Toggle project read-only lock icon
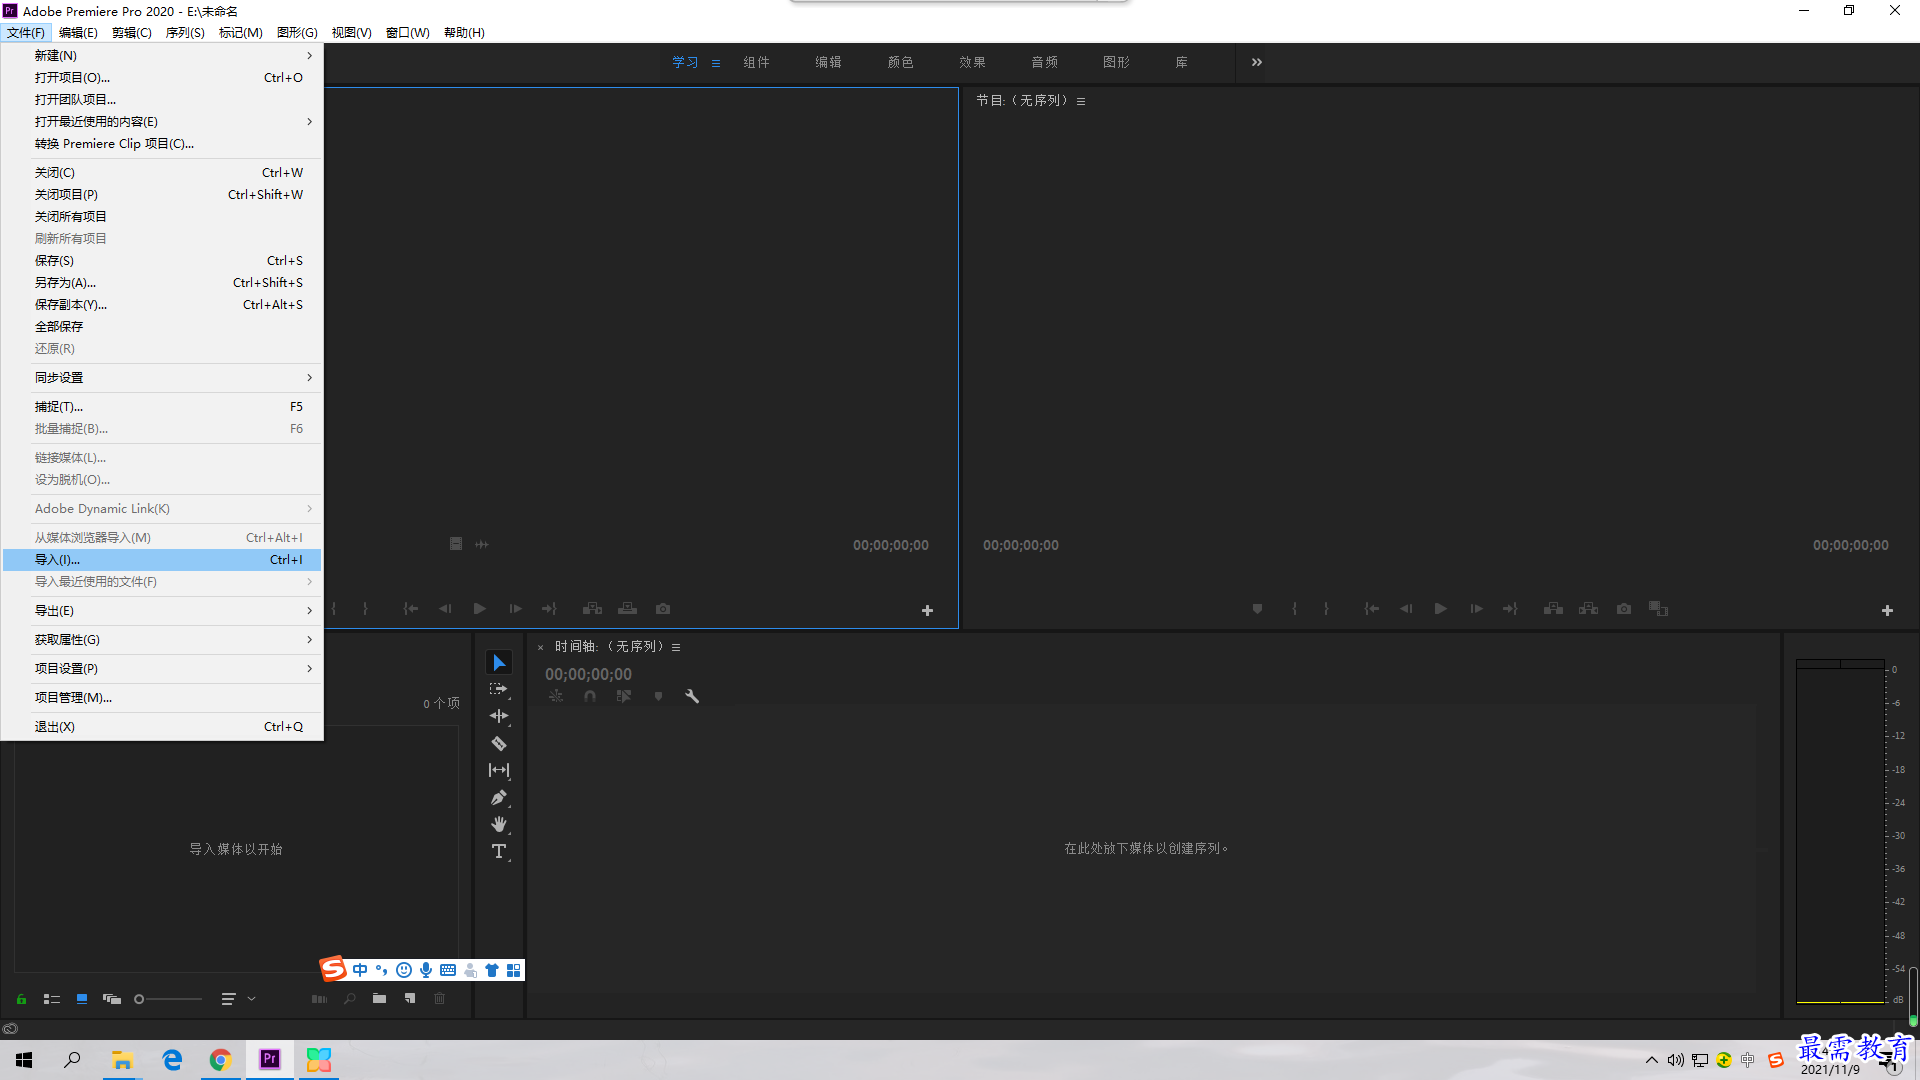Viewport: 1920px width, 1080px height. 21,999
